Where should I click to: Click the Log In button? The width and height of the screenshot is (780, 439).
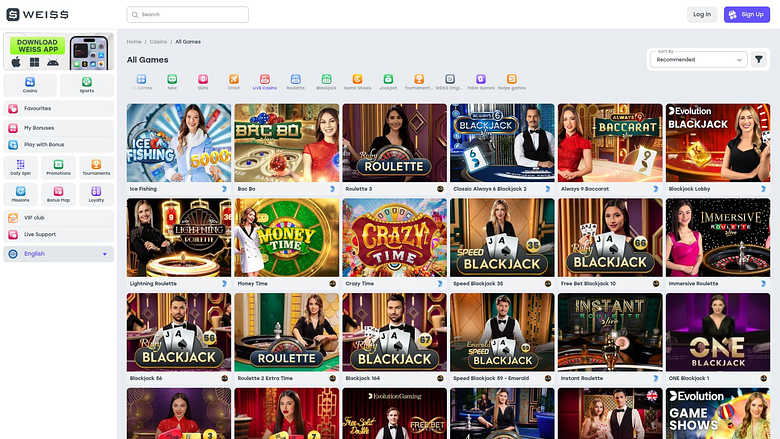click(x=702, y=14)
